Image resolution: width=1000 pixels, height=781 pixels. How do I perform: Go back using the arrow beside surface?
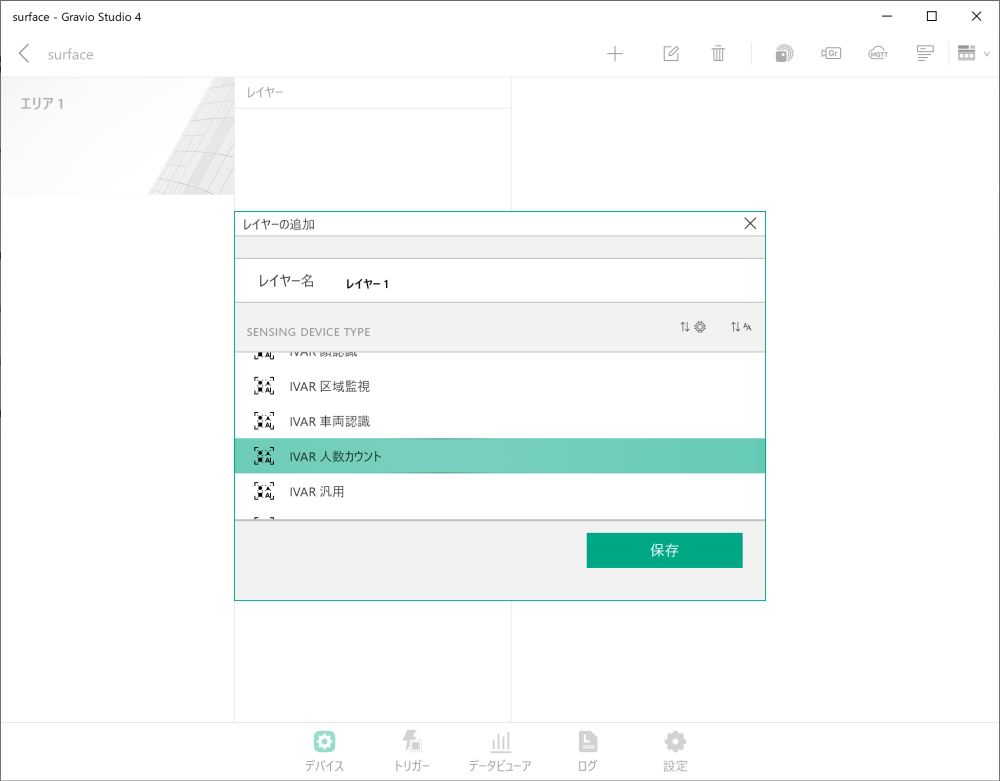[24, 54]
